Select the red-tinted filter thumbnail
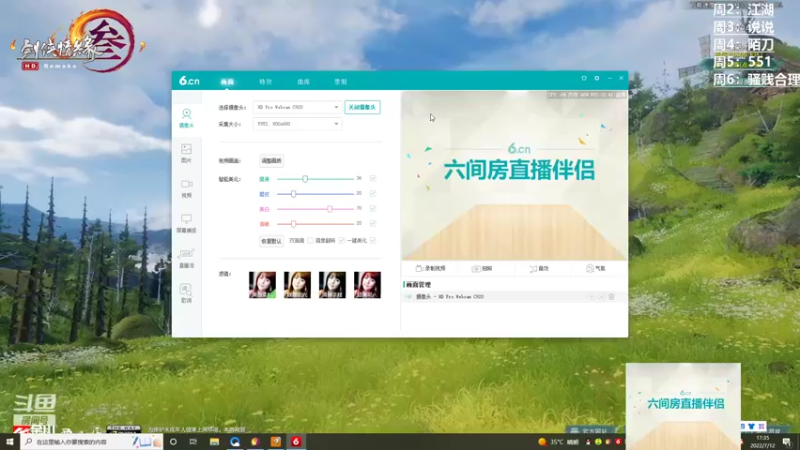 367,285
